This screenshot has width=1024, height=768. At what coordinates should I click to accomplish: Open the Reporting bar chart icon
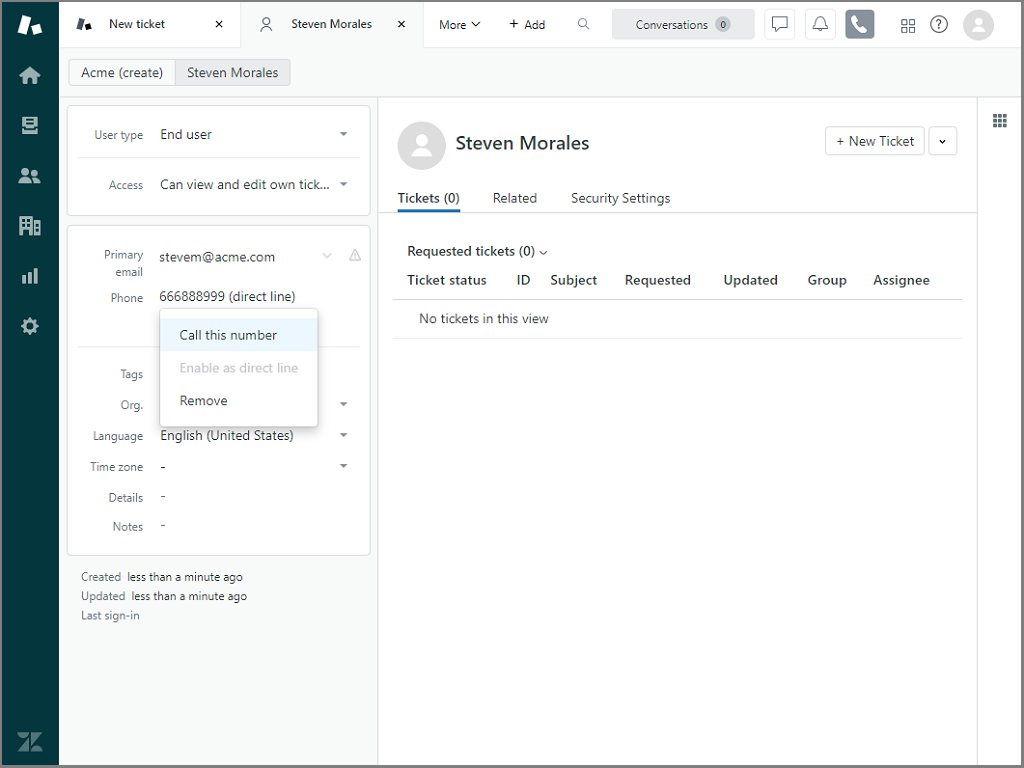pyautogui.click(x=29, y=276)
